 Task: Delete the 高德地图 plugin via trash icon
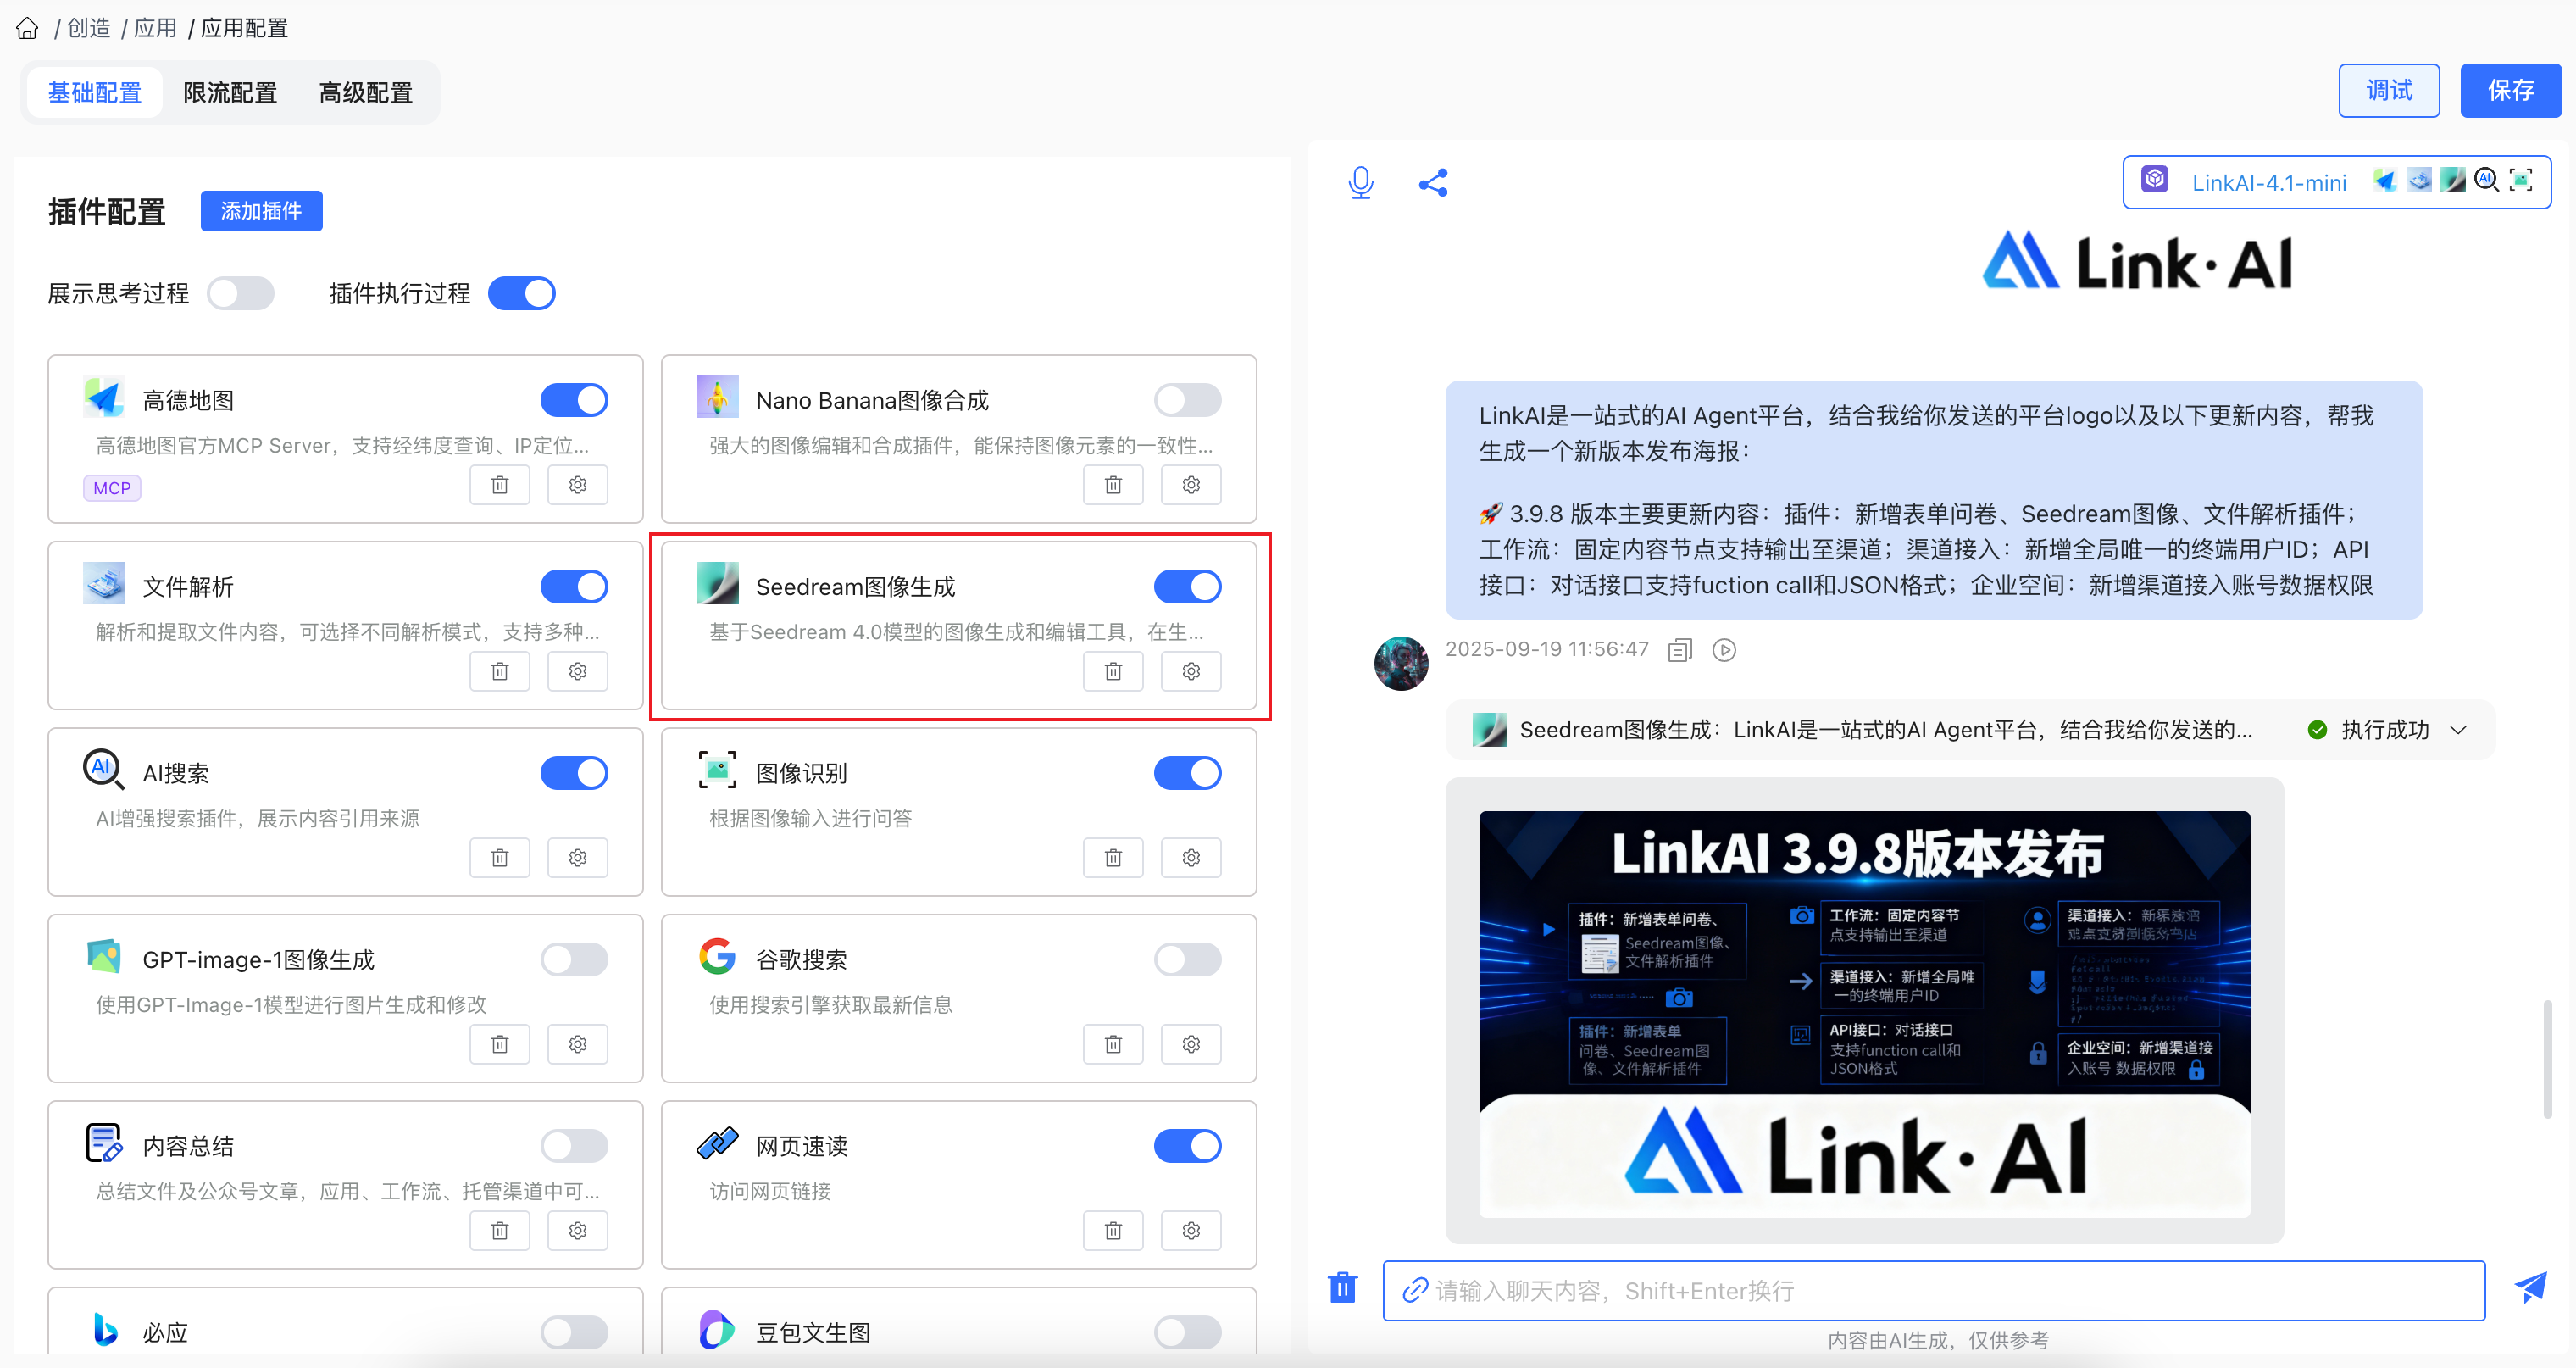coord(500,485)
